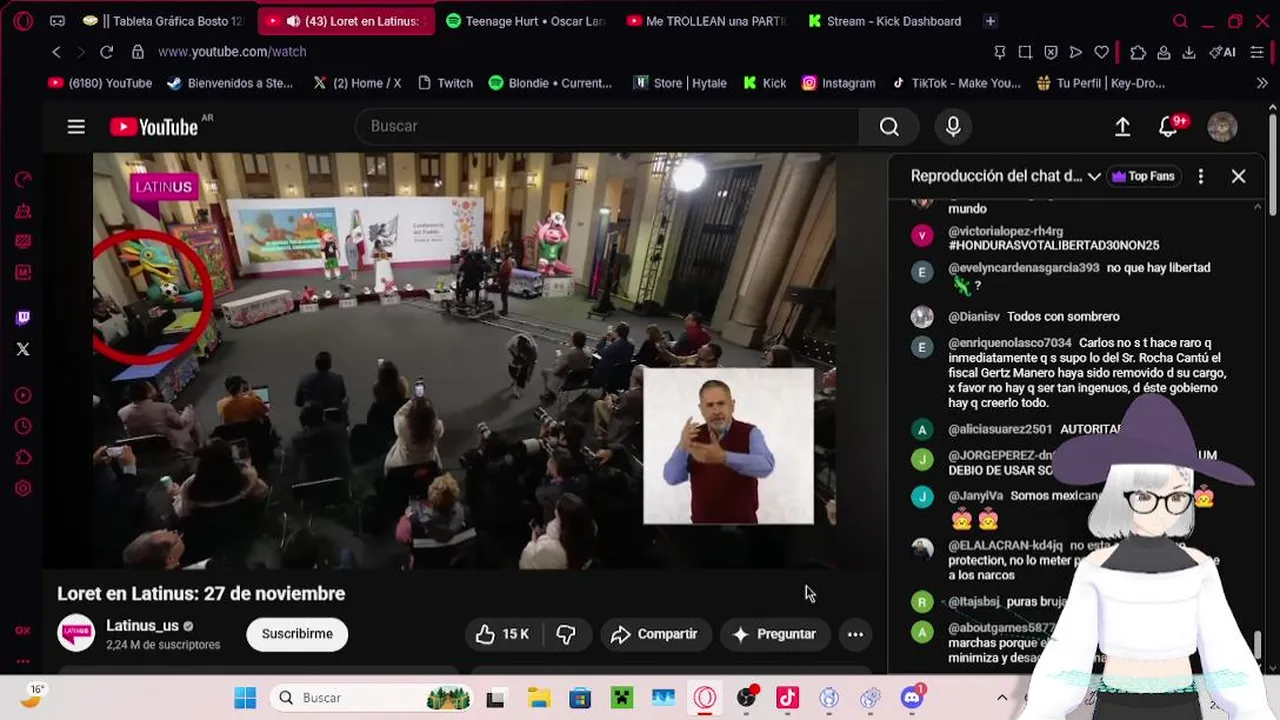Screen dimensions: 1280x720
Task: Open X in the Opera sidebar
Action: pos(23,349)
